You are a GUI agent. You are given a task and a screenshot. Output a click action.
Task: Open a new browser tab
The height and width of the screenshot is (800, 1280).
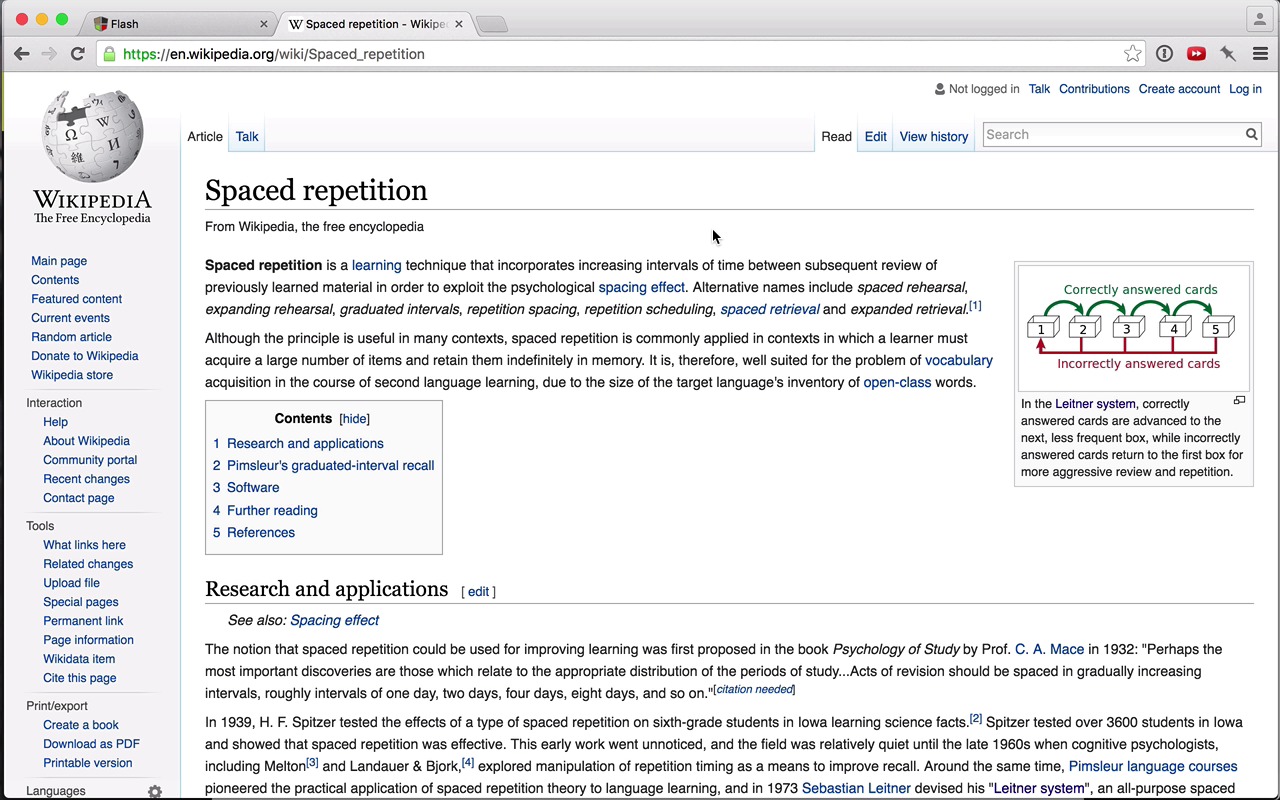(492, 24)
